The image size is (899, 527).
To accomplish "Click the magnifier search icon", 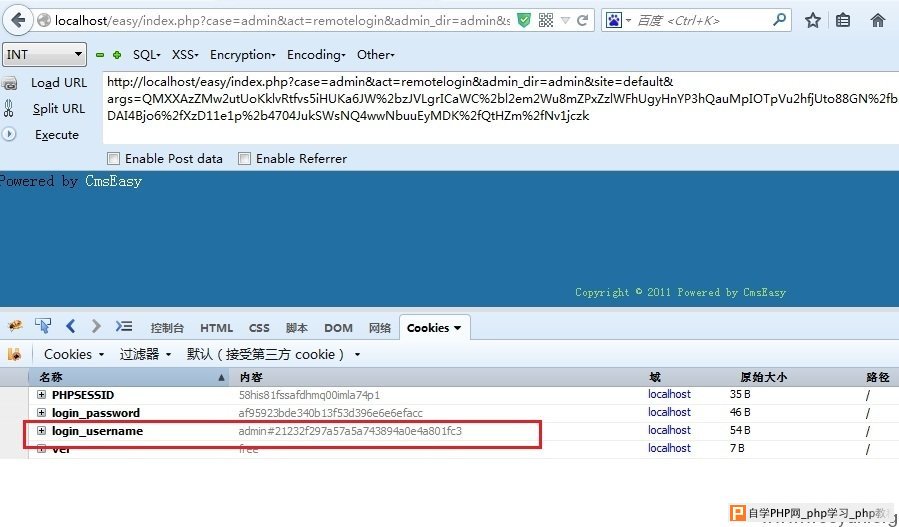I will tap(779, 21).
